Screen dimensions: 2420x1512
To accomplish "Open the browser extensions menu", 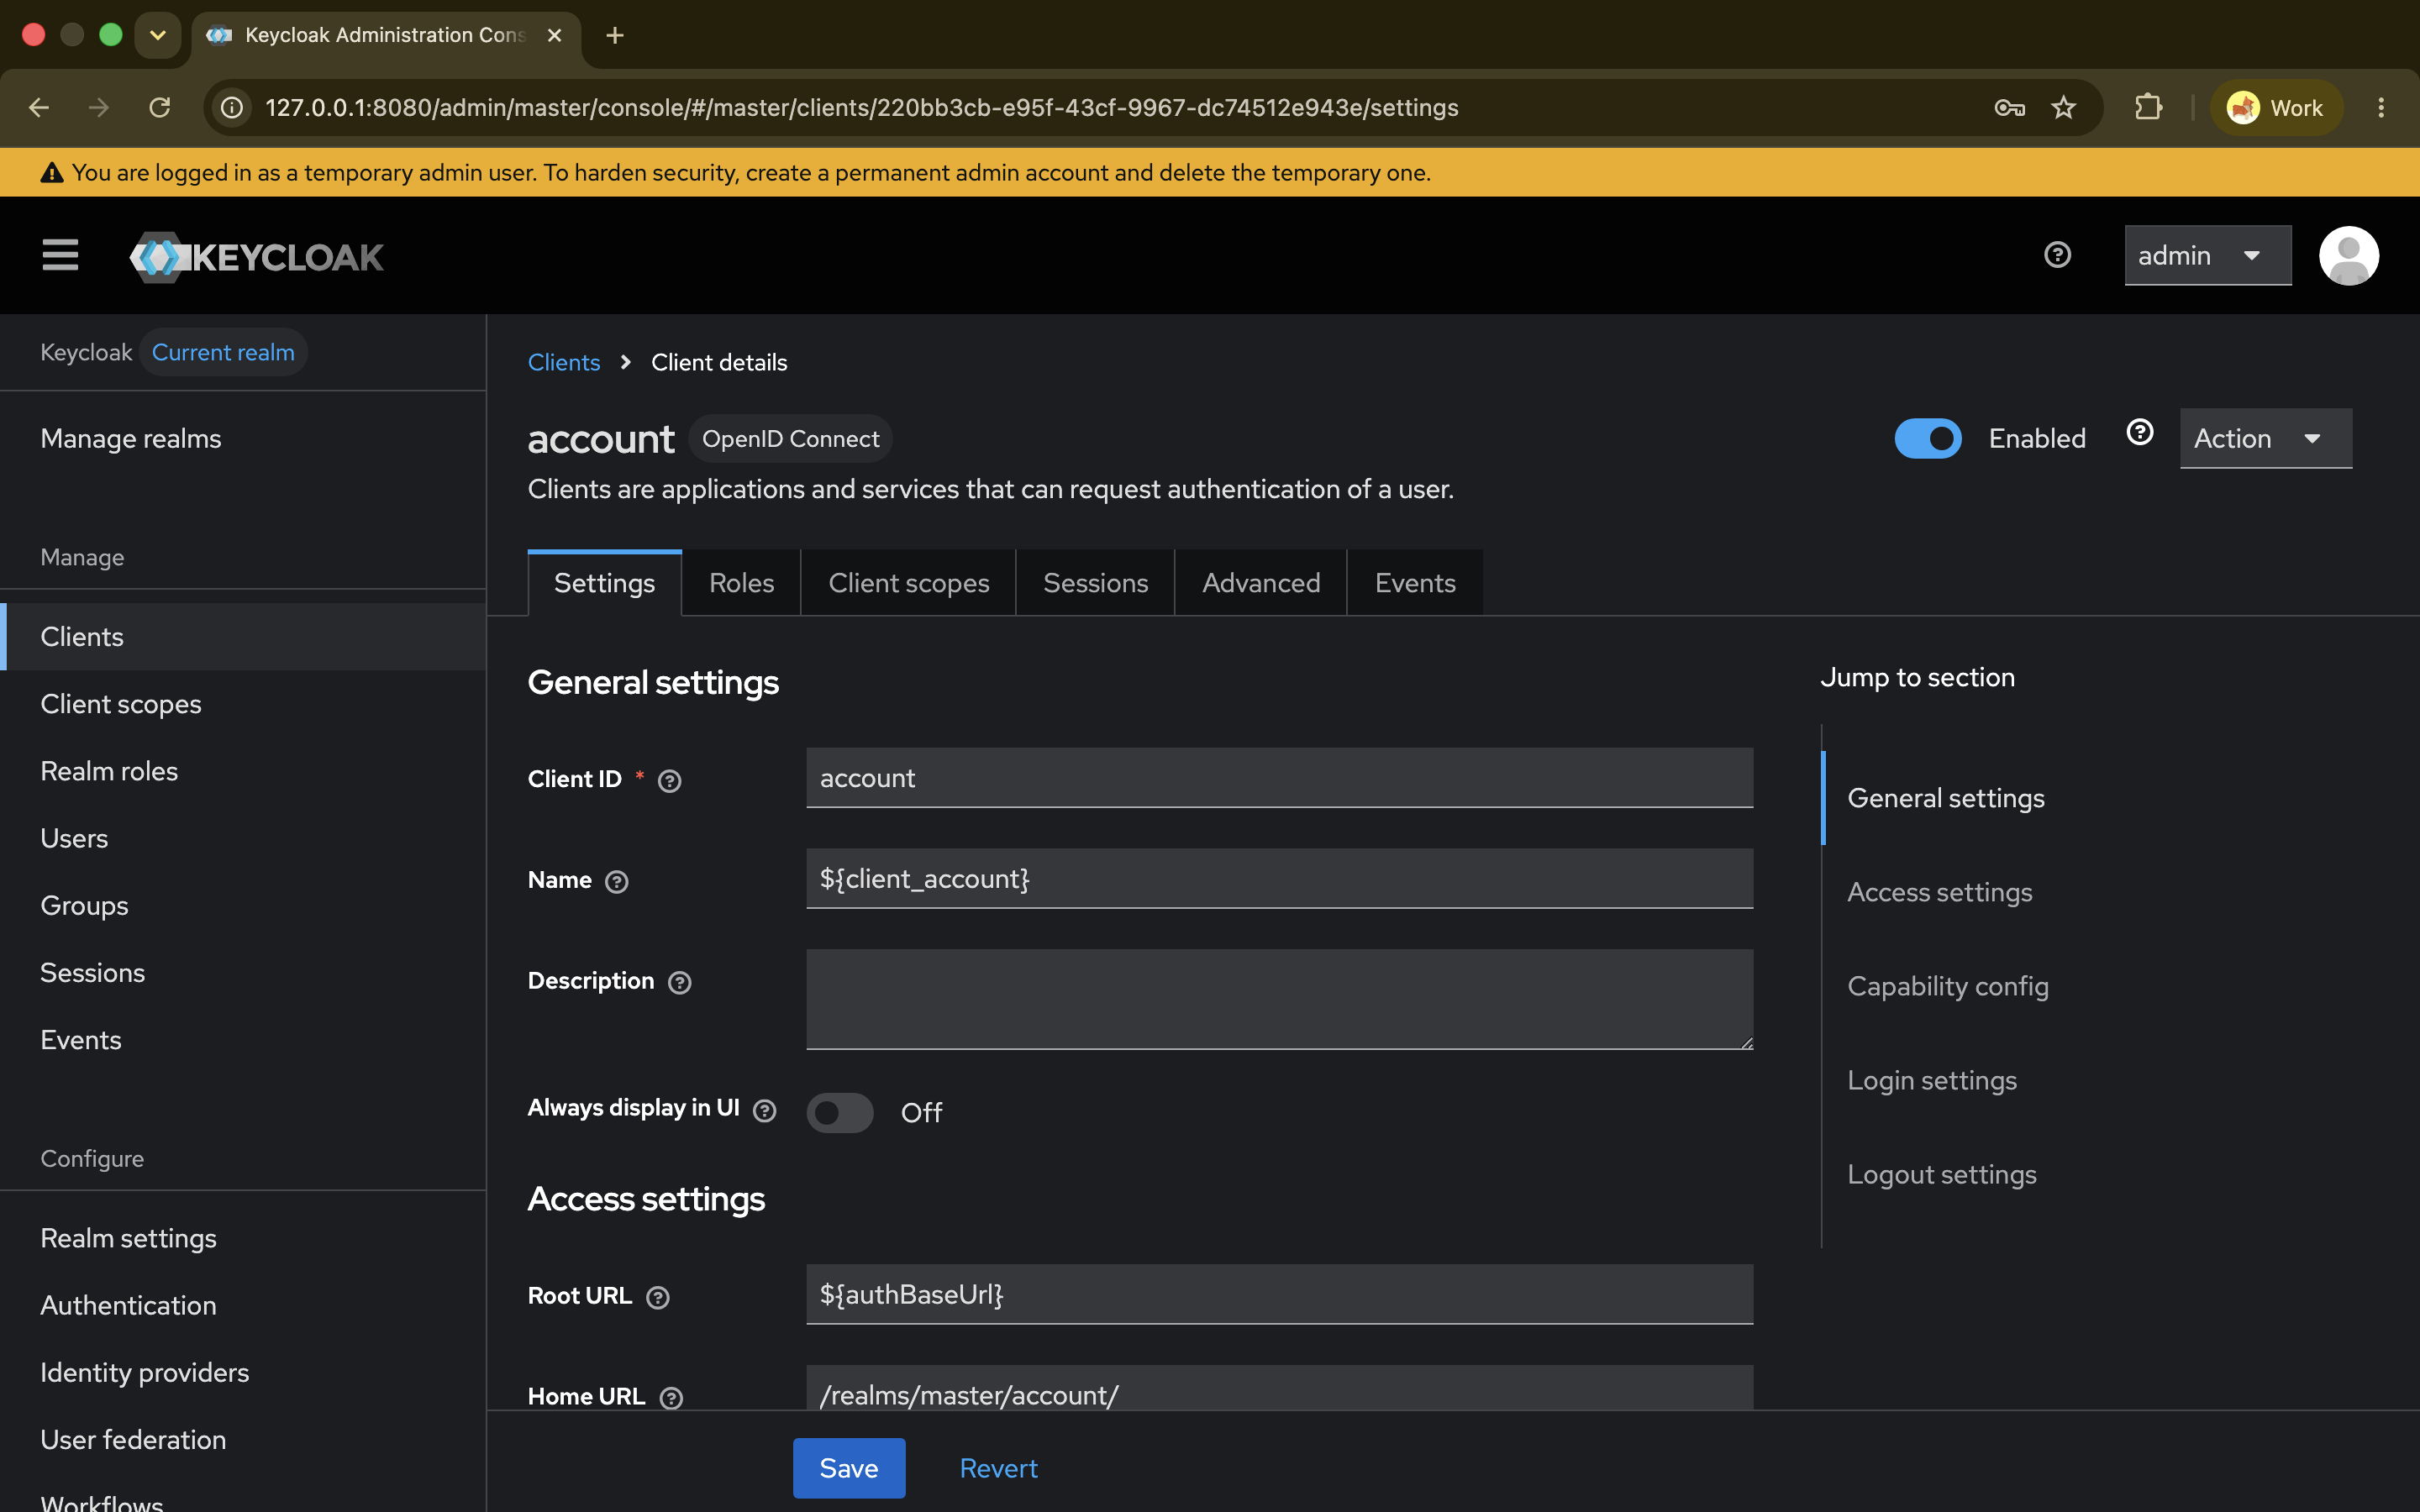I will point(2148,107).
